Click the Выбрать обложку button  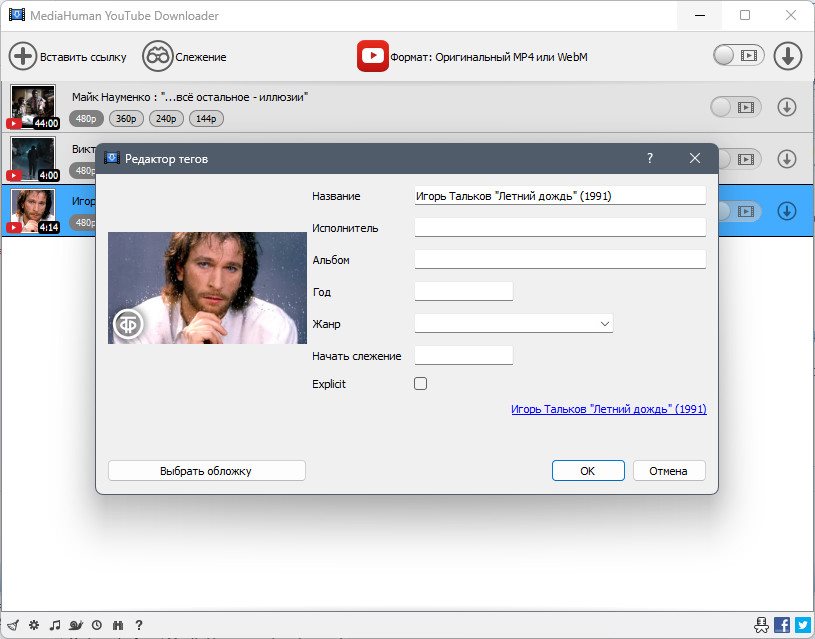coord(206,471)
